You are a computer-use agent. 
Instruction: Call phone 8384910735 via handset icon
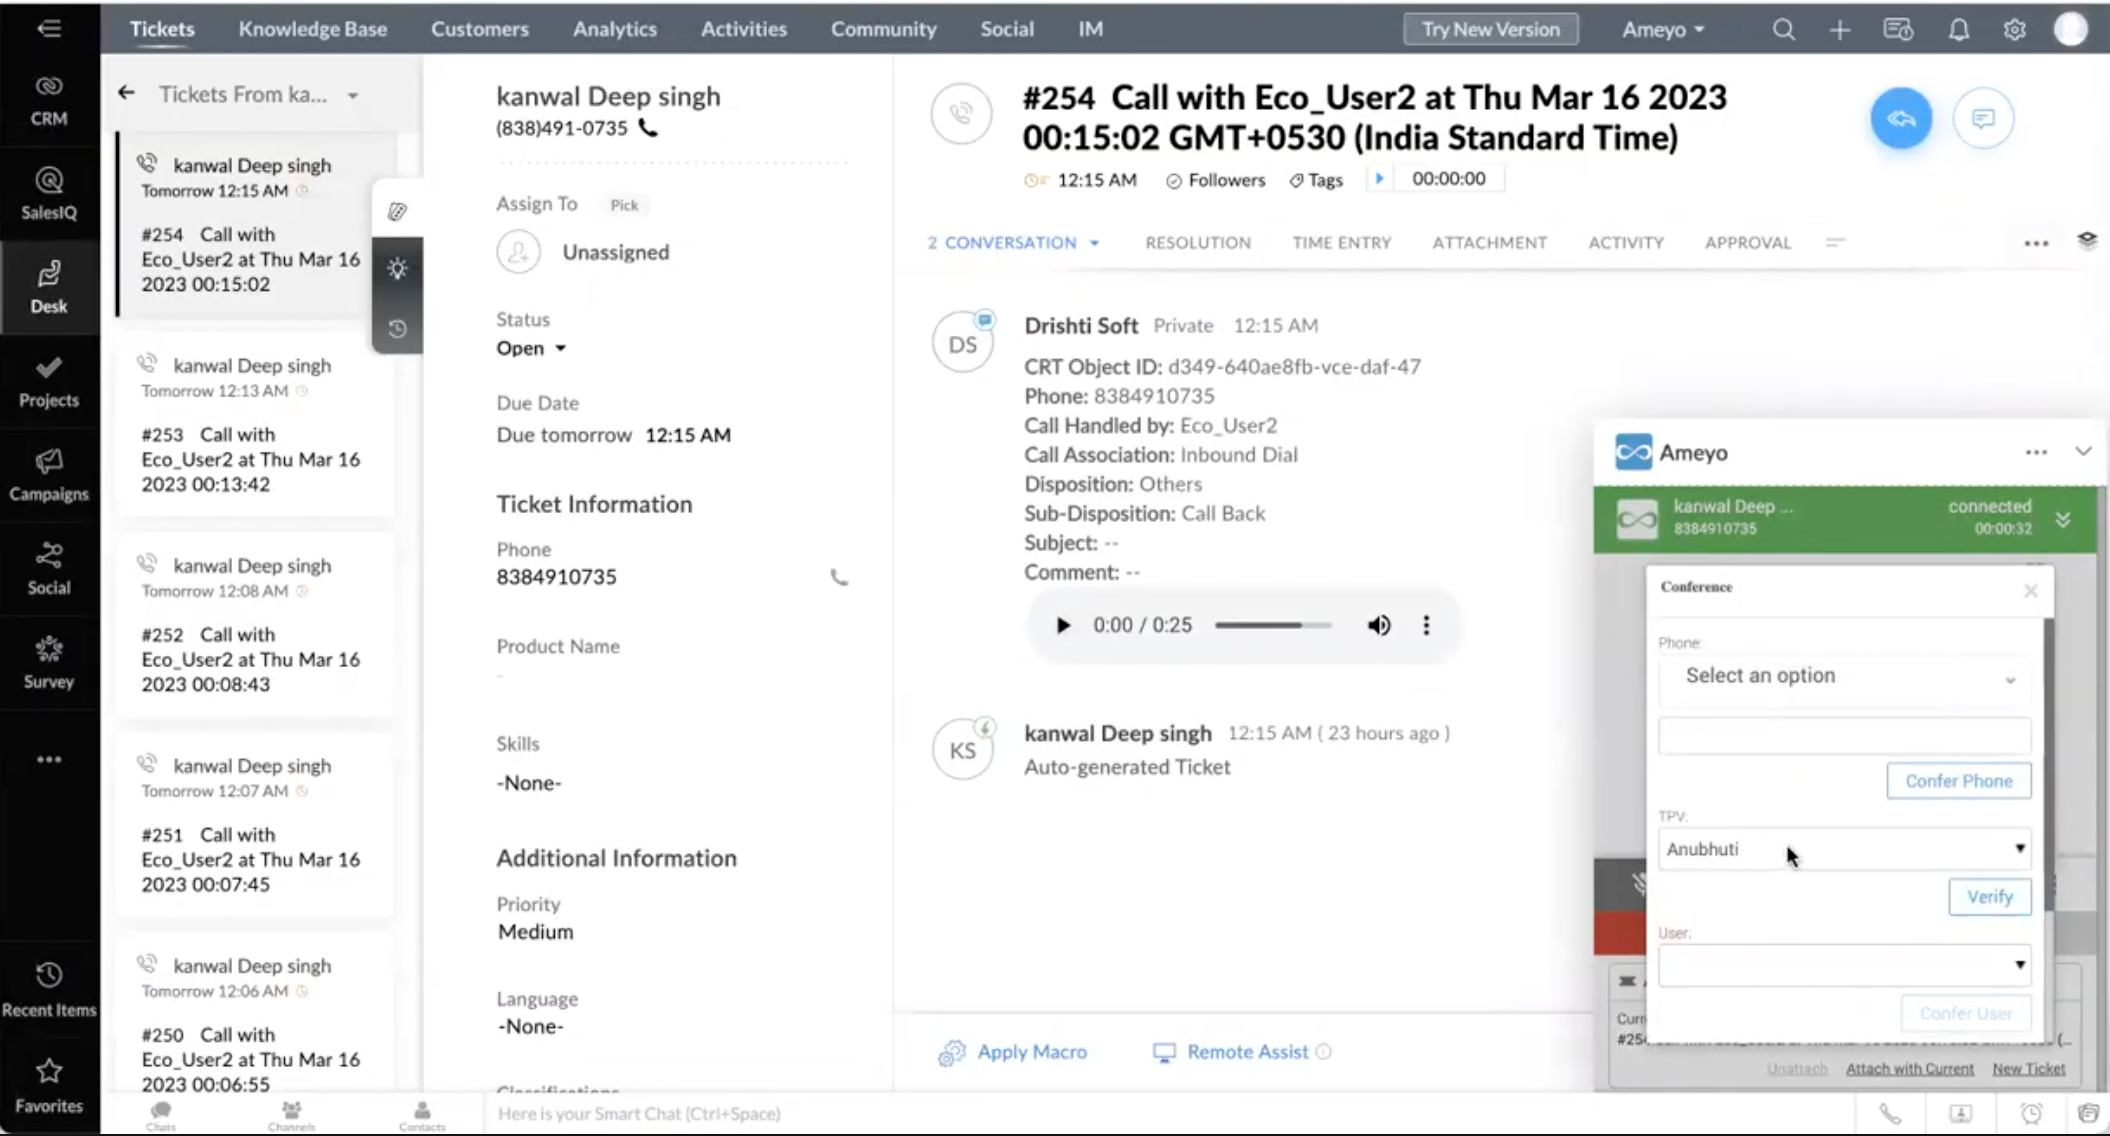[x=838, y=577]
